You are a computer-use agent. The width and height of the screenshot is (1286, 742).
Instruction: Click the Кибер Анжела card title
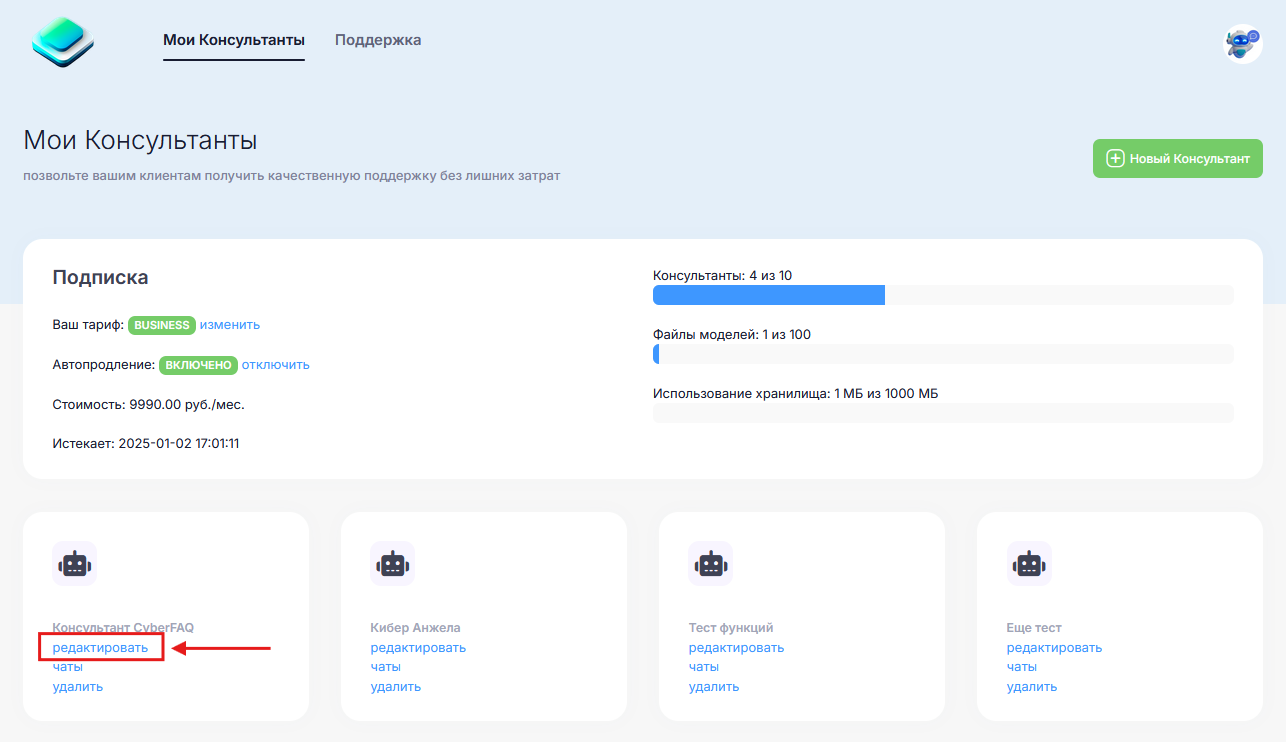coord(415,628)
